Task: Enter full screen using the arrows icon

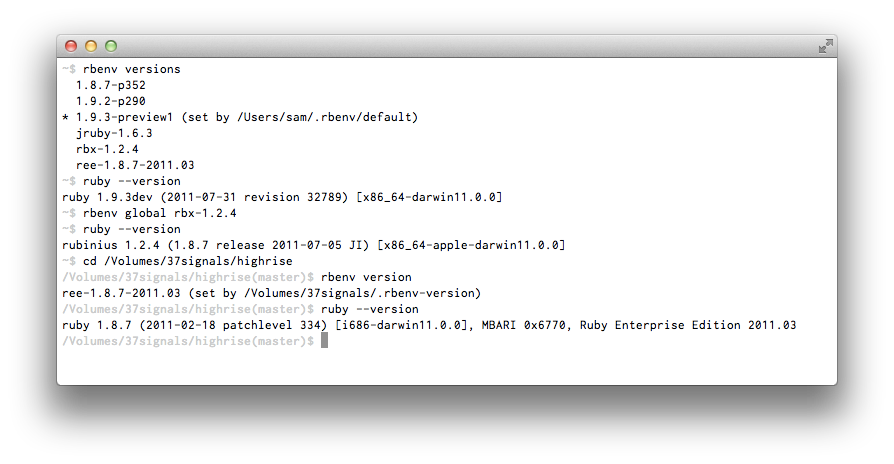Action: (825, 46)
